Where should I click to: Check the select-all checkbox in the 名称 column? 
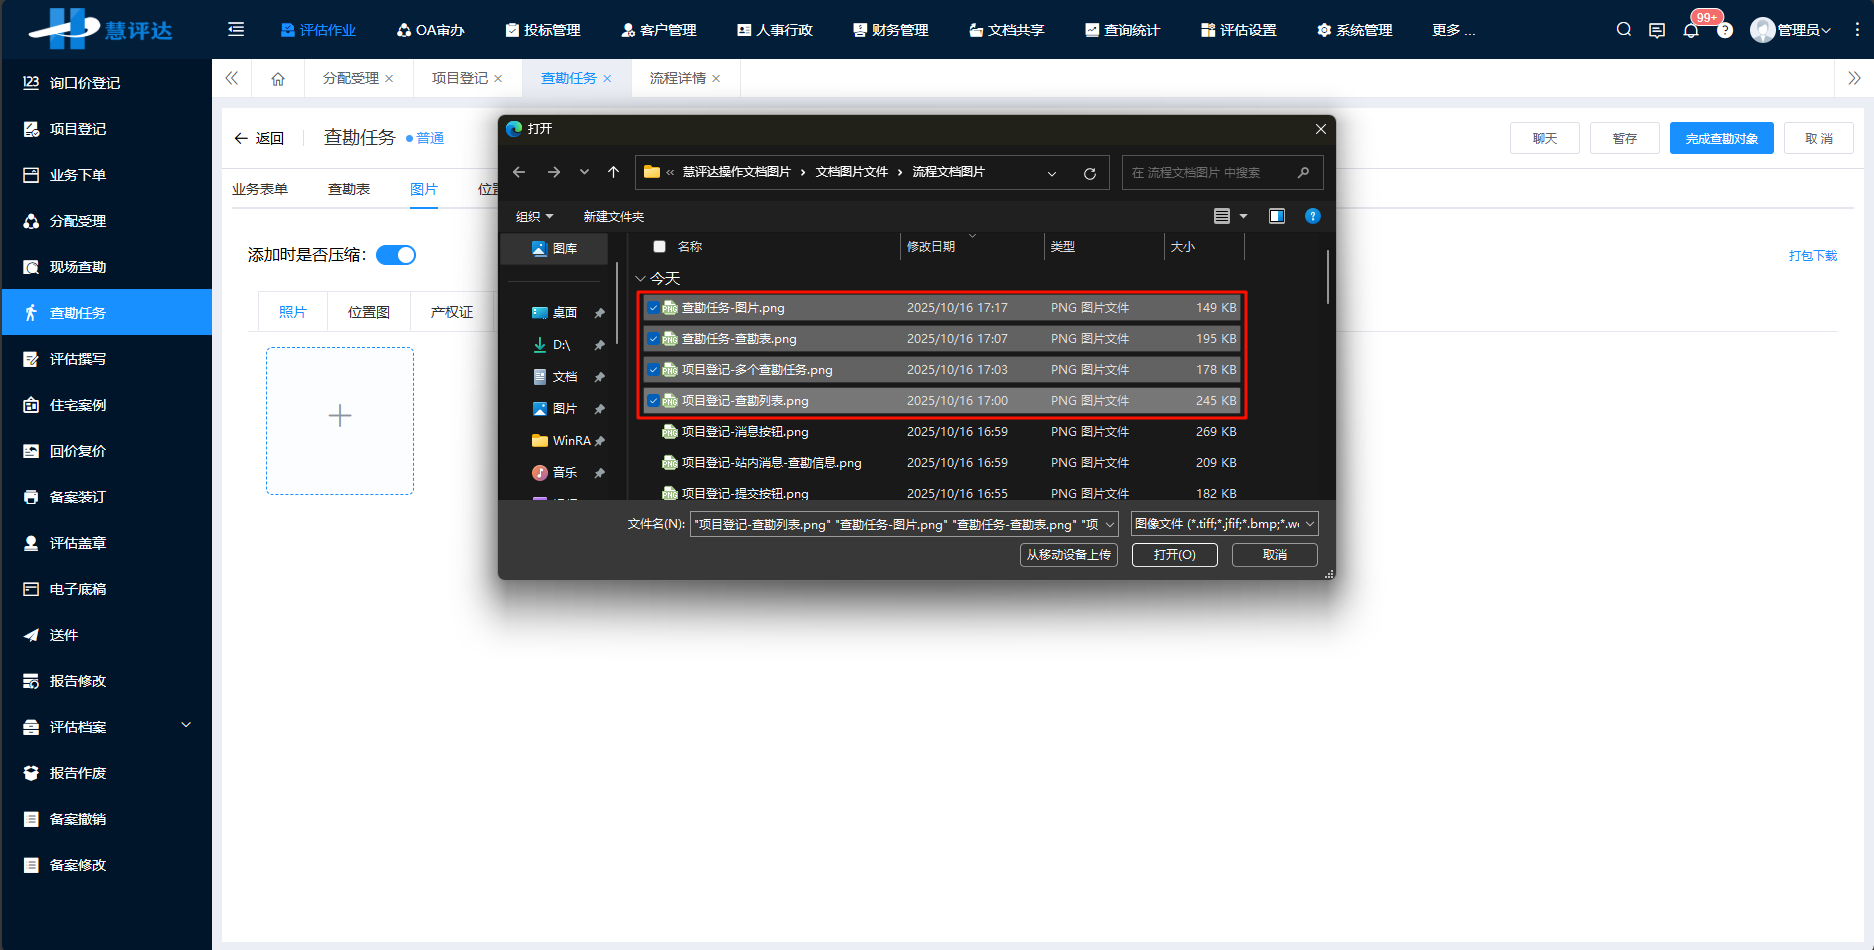659,246
